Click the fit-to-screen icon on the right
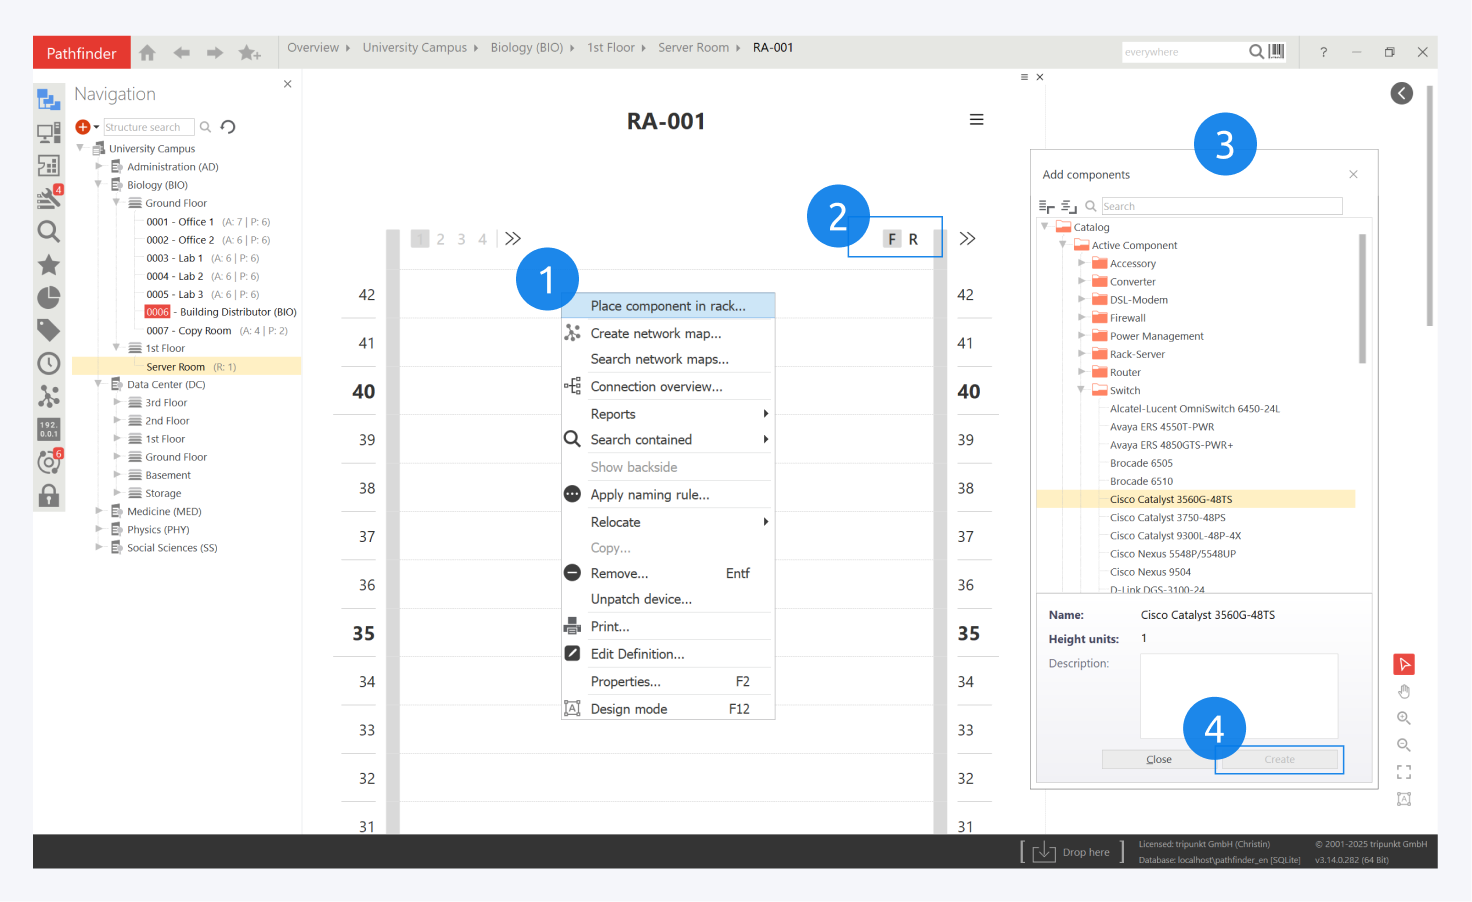Image resolution: width=1472 pixels, height=902 pixels. click(1403, 771)
